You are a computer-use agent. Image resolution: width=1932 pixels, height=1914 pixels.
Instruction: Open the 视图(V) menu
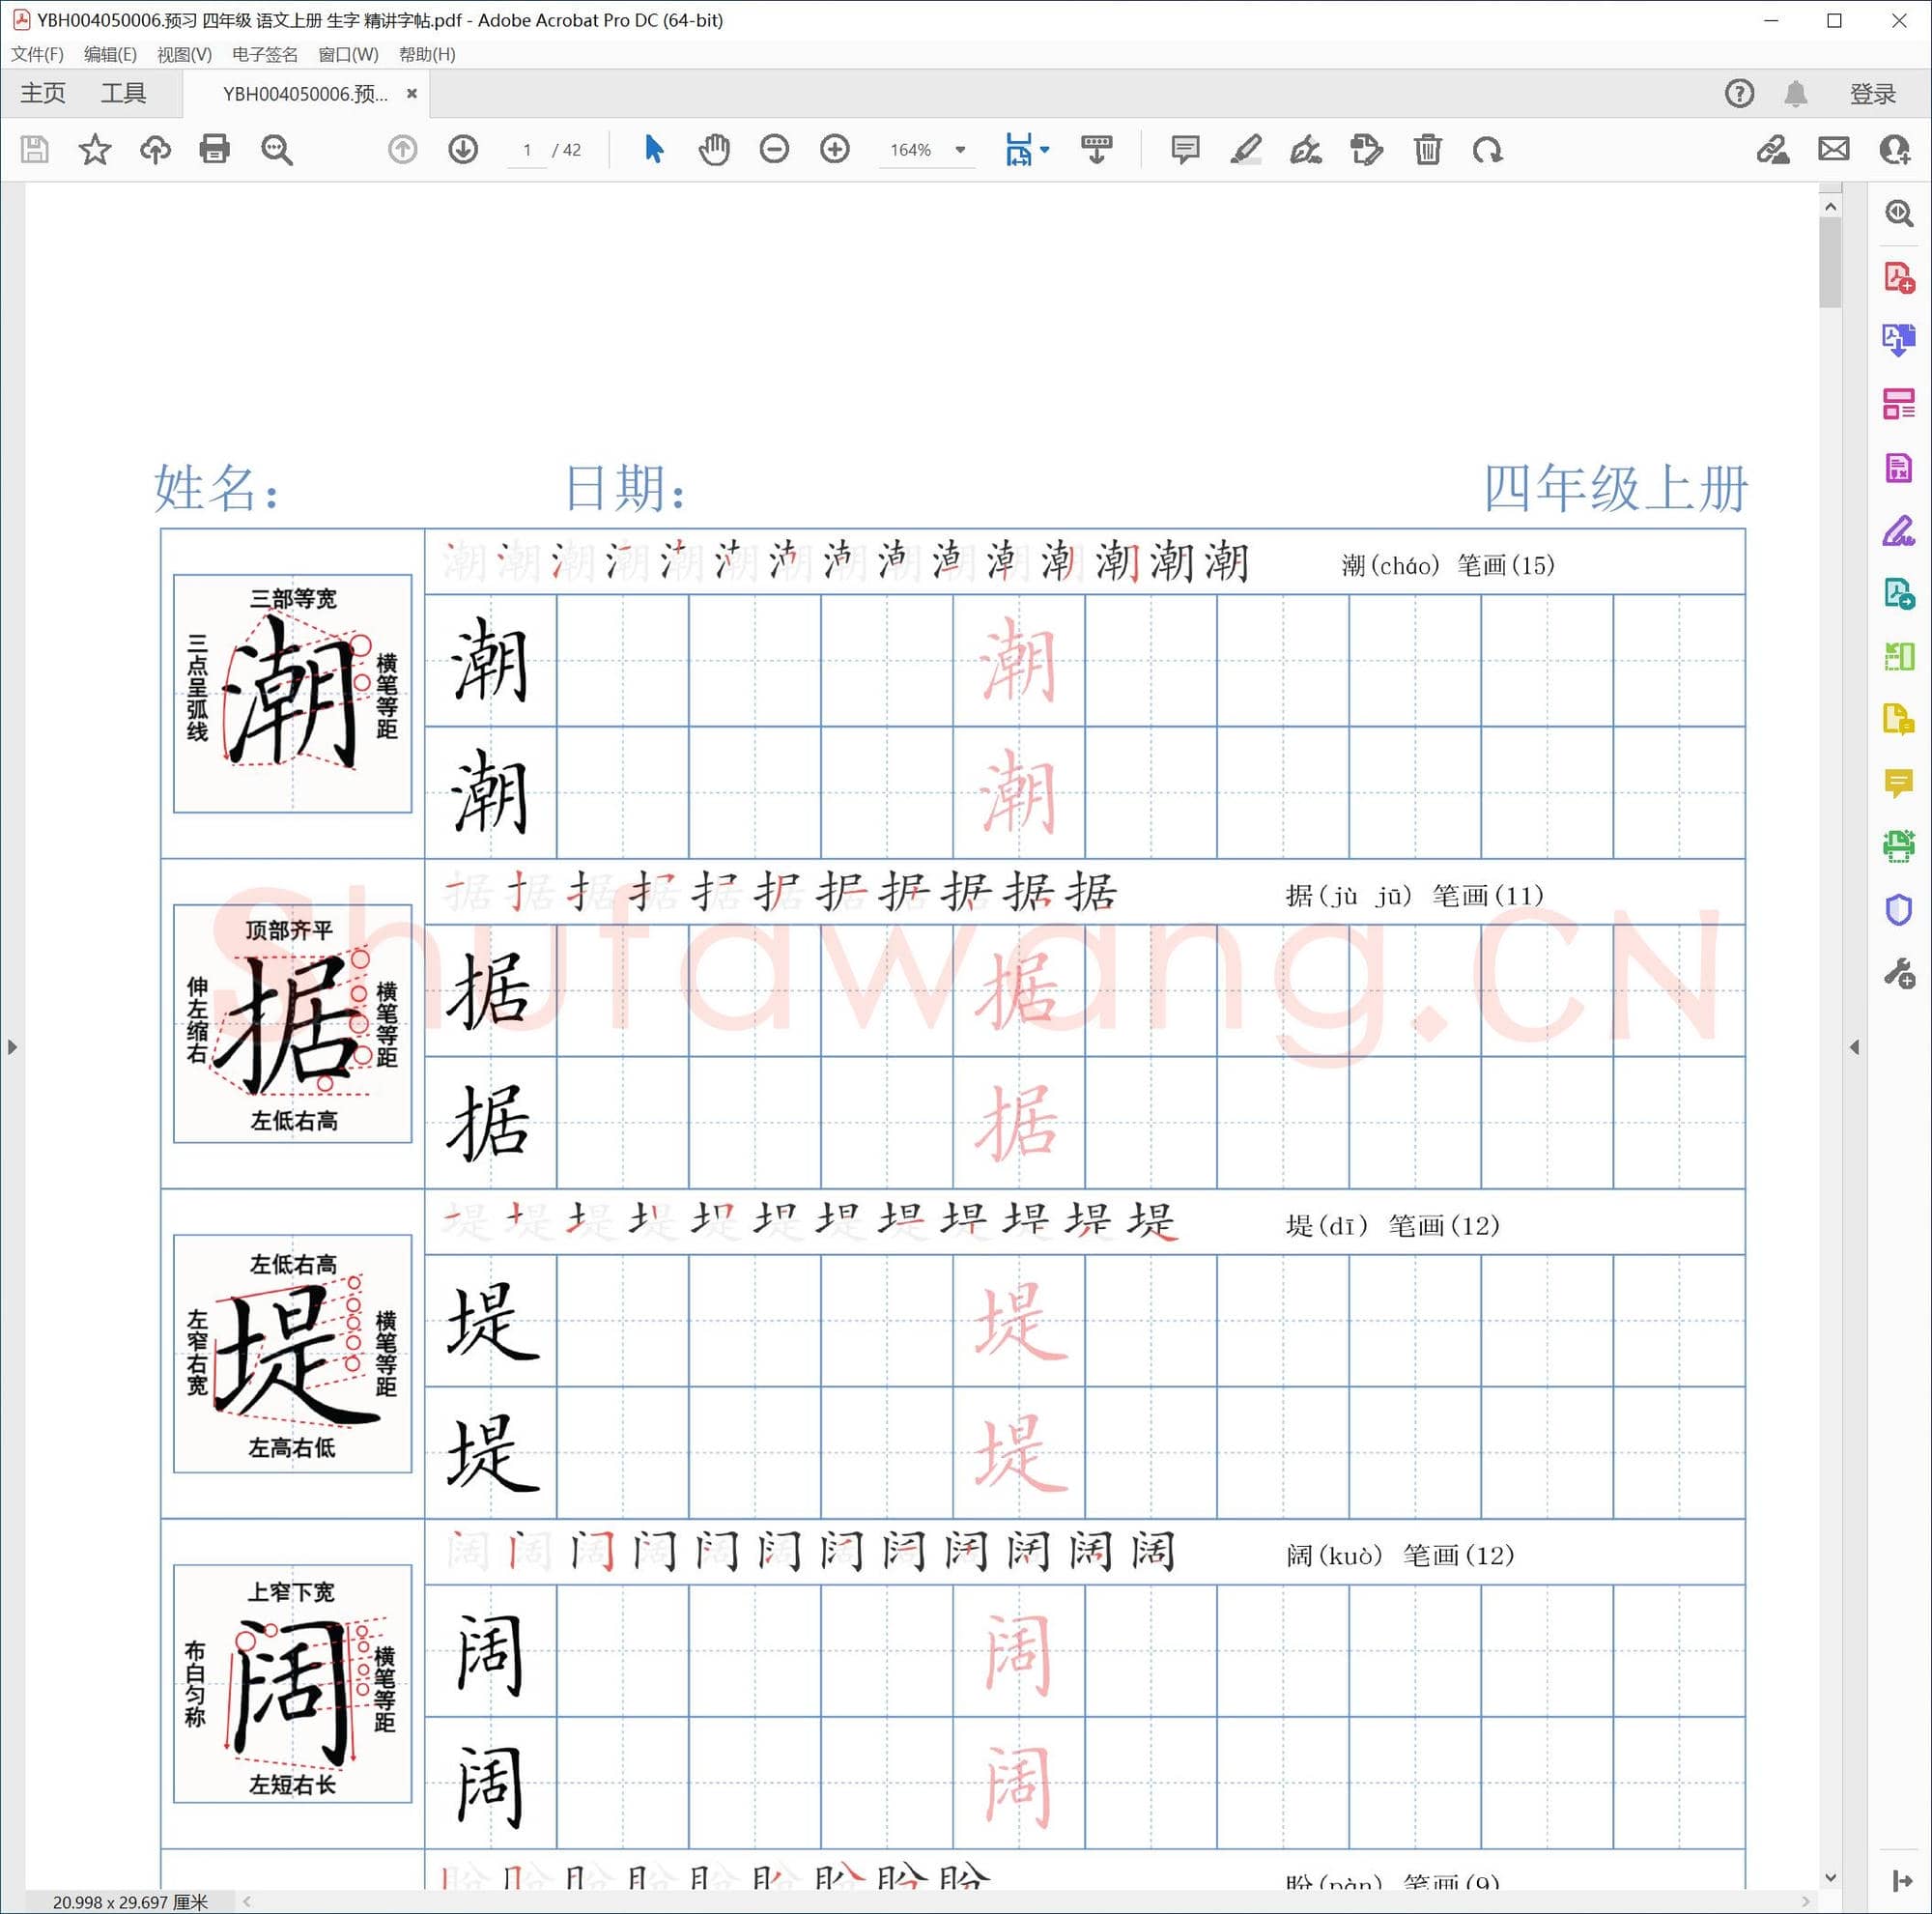(186, 54)
